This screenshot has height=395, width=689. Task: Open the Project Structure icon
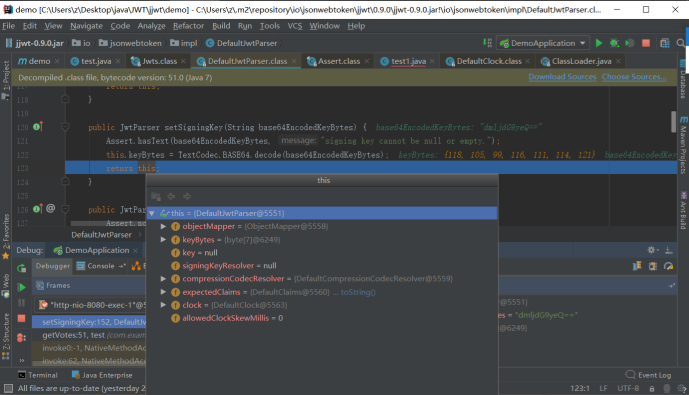664,43
